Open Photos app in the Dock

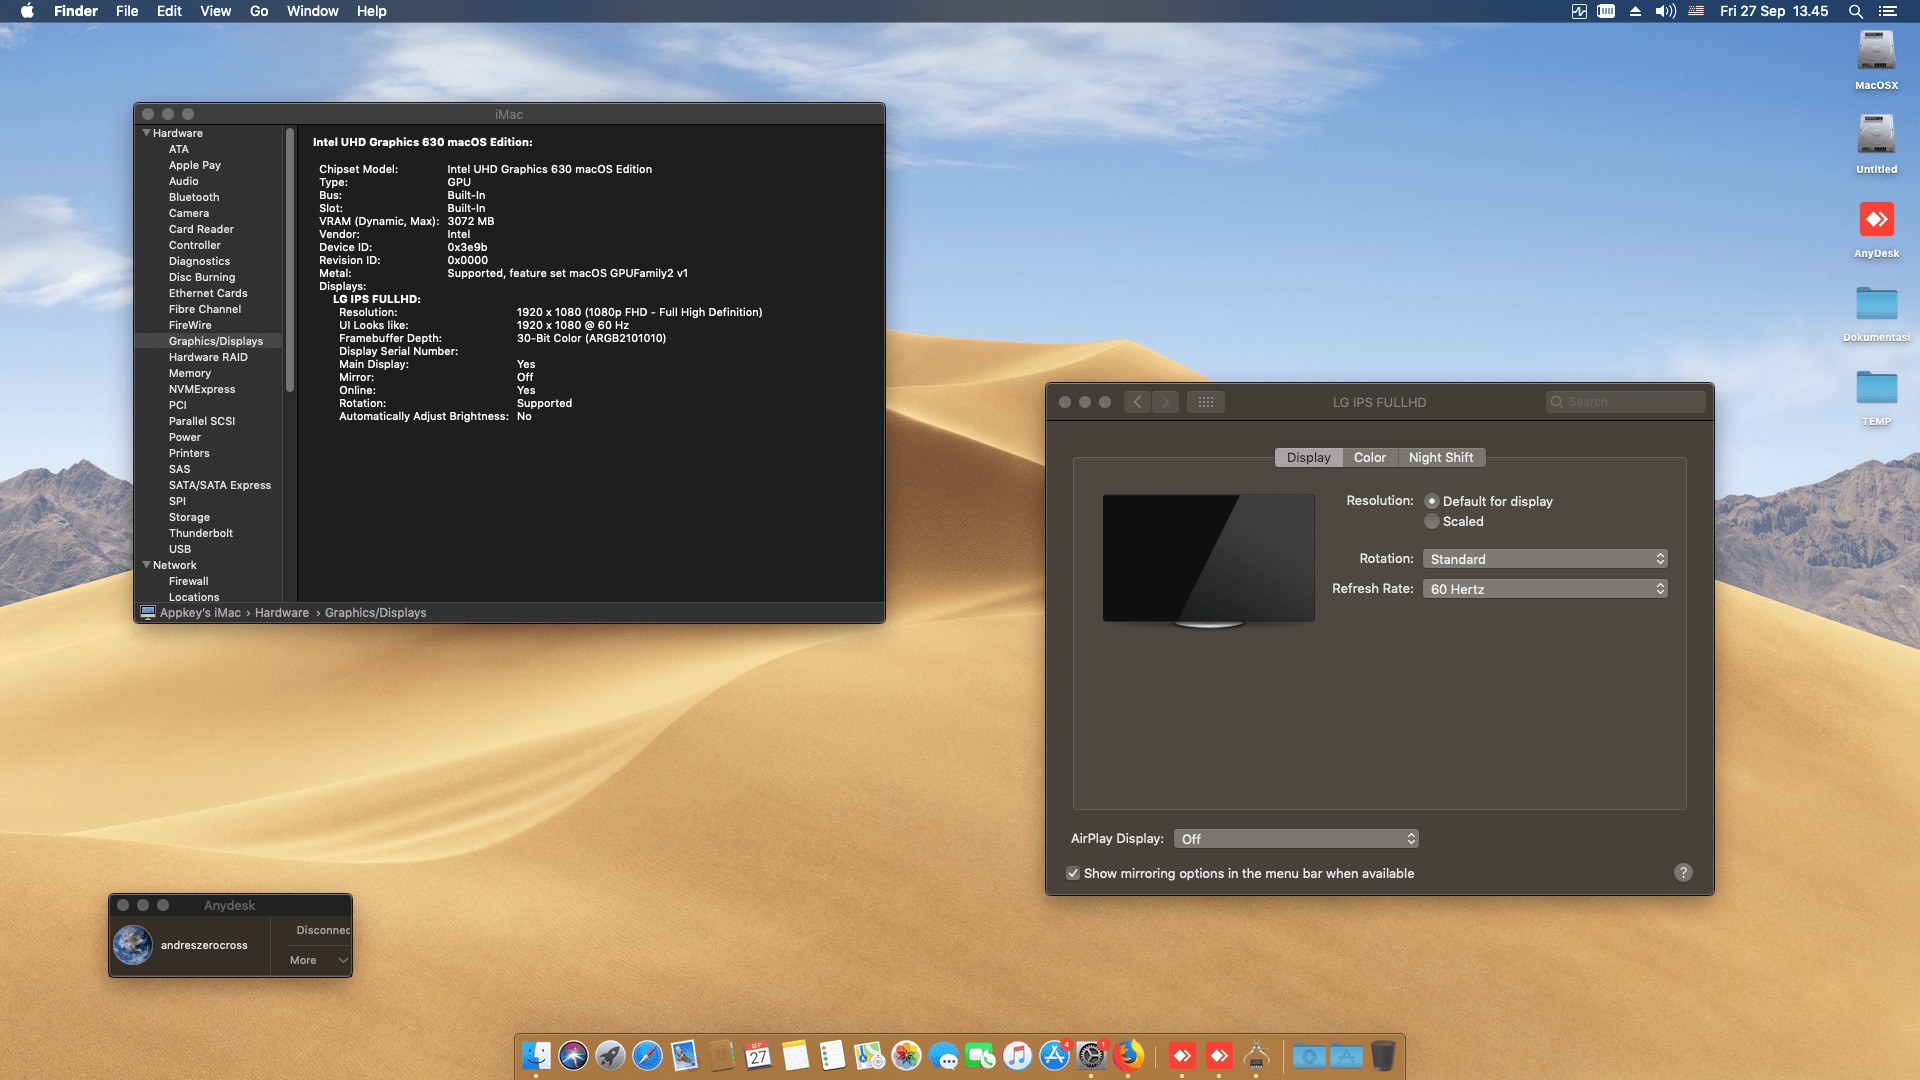click(x=906, y=1055)
